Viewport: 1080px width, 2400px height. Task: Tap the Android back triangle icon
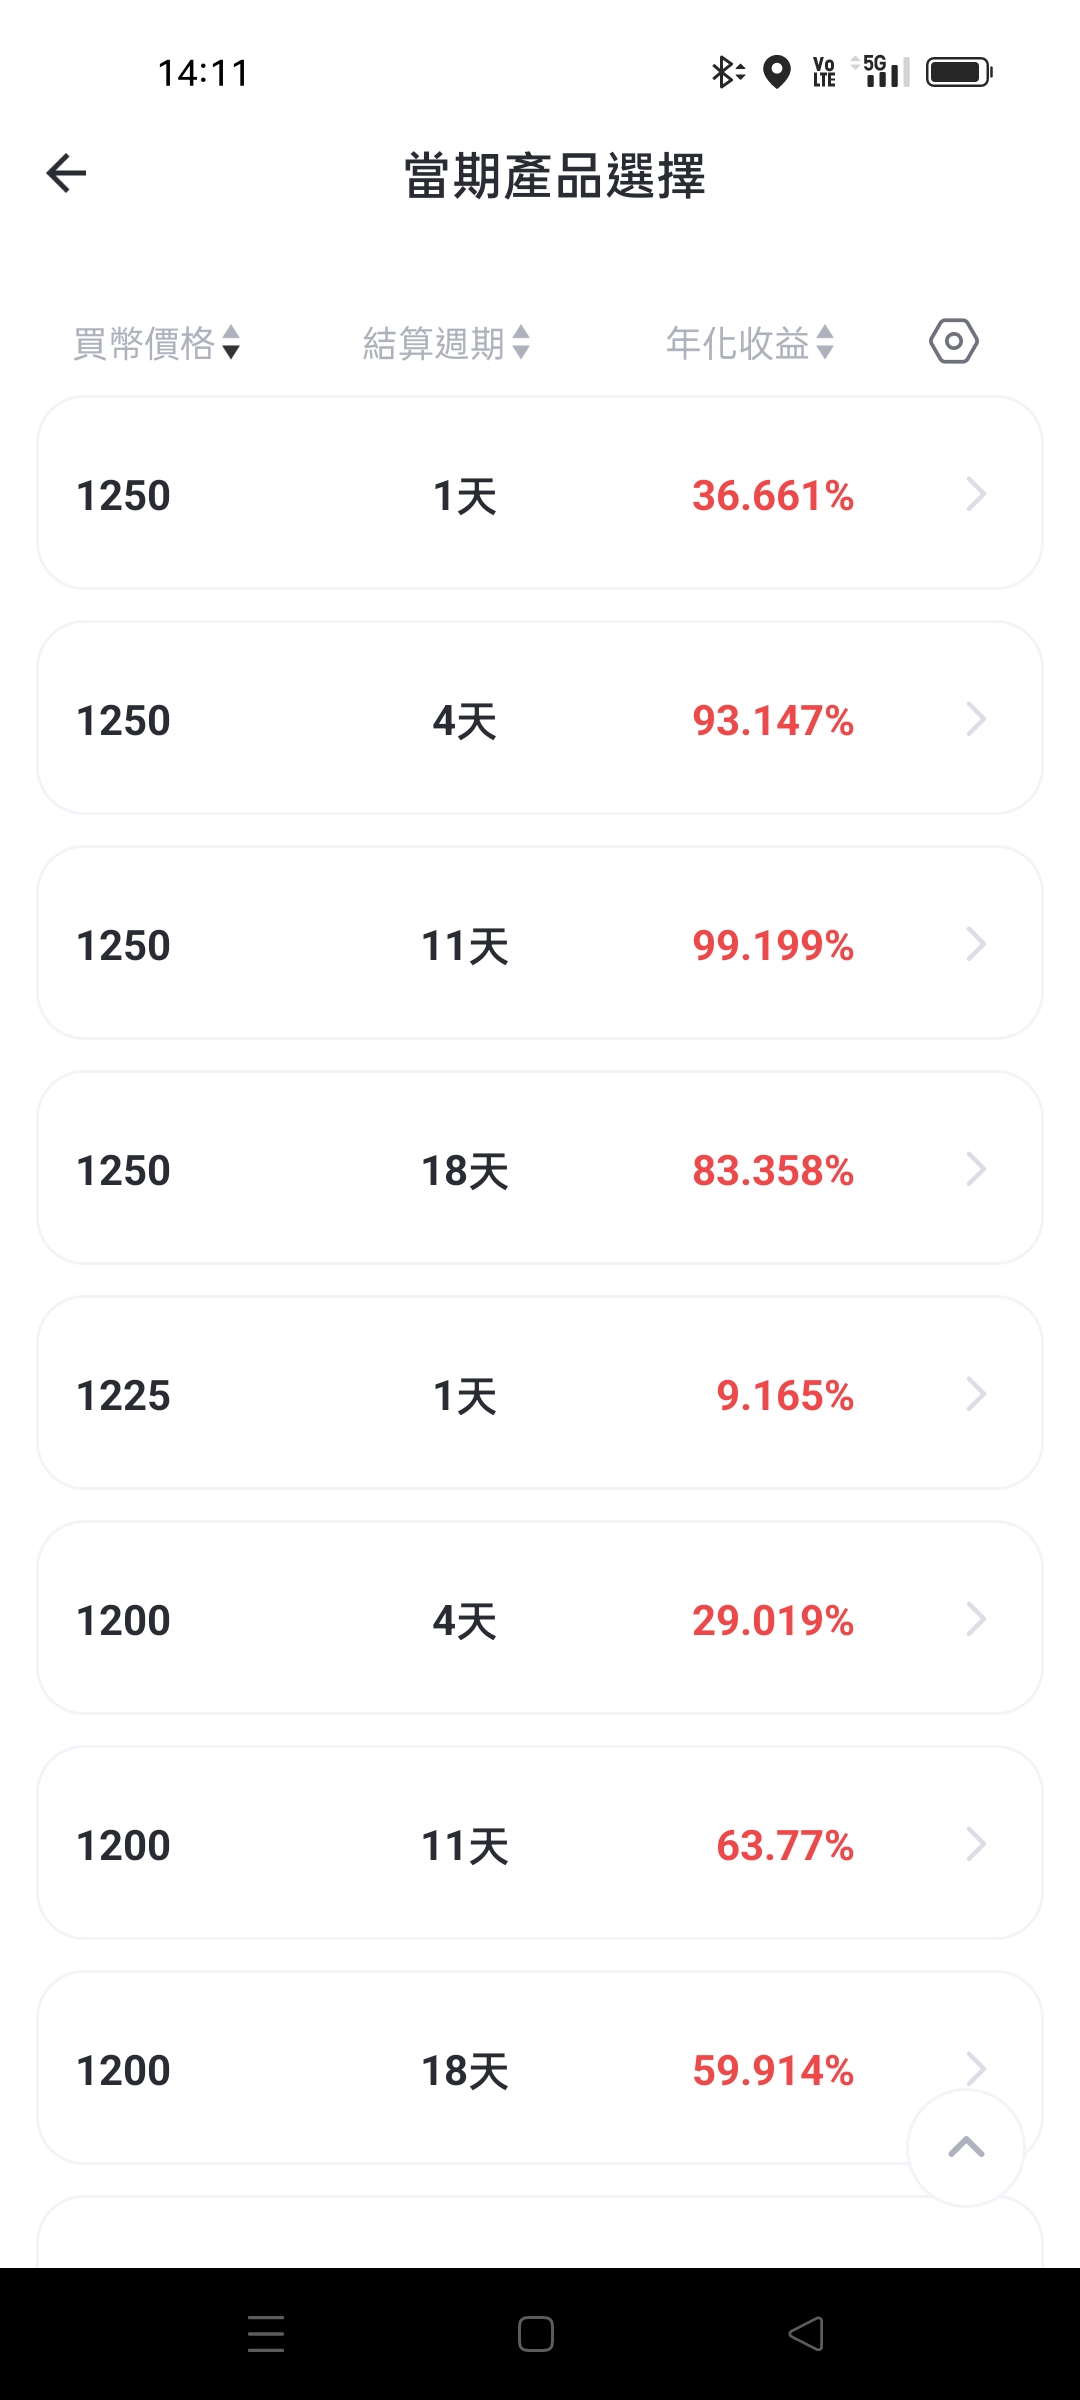(806, 2334)
